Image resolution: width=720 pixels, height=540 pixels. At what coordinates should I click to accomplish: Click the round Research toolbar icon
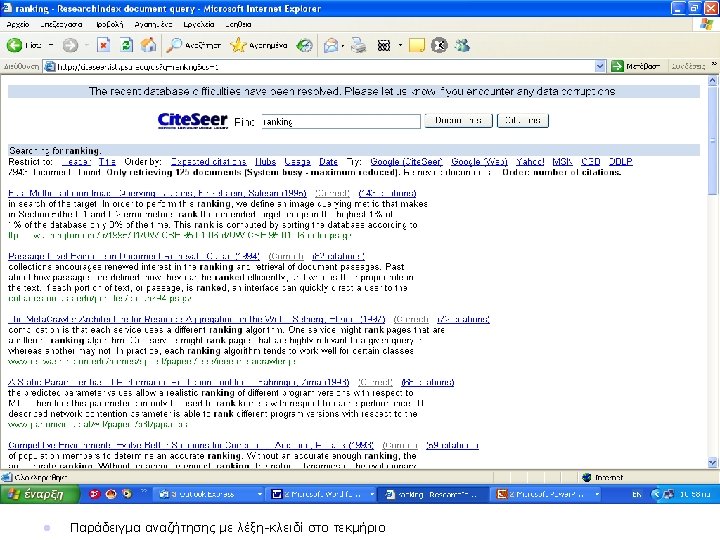click(x=439, y=45)
